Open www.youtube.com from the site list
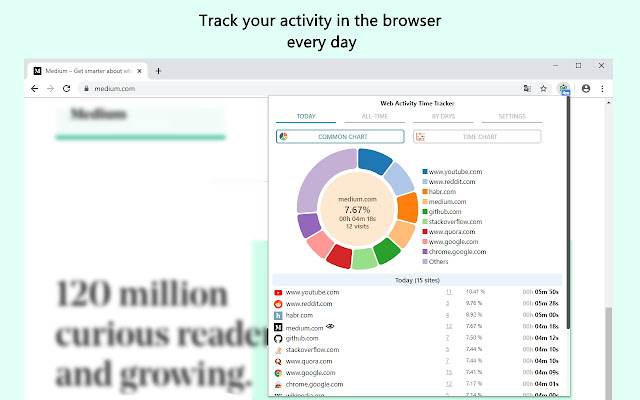Image resolution: width=640 pixels, height=400 pixels. [312, 292]
